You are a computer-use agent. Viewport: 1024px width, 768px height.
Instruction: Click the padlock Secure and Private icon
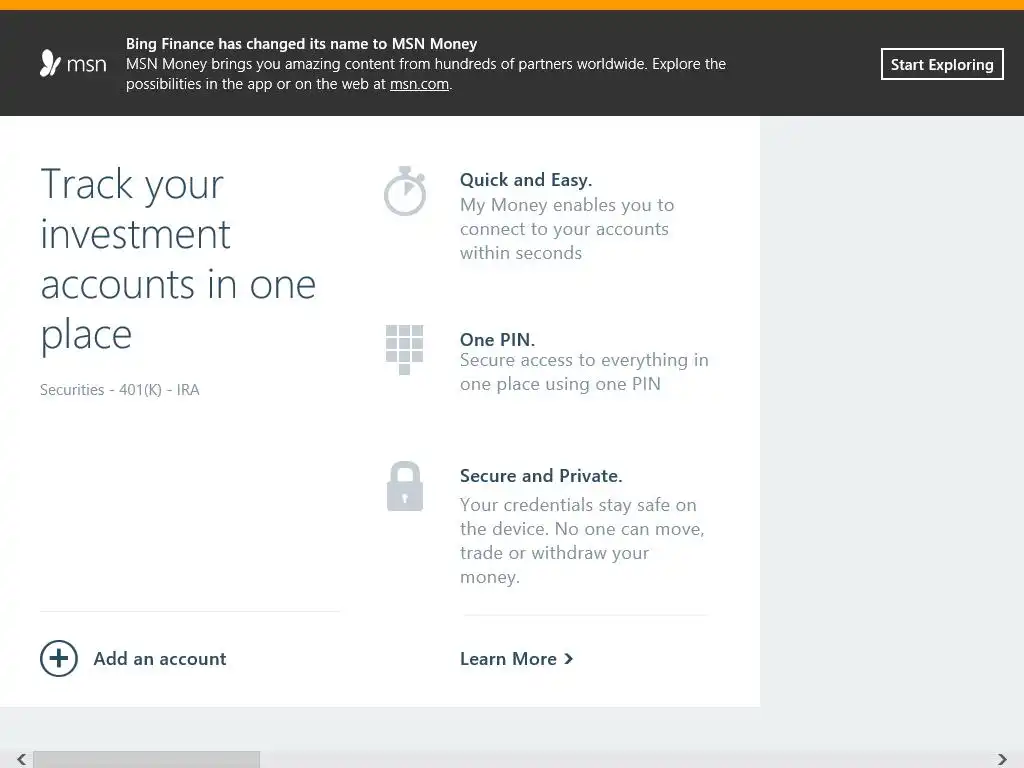pyautogui.click(x=405, y=487)
